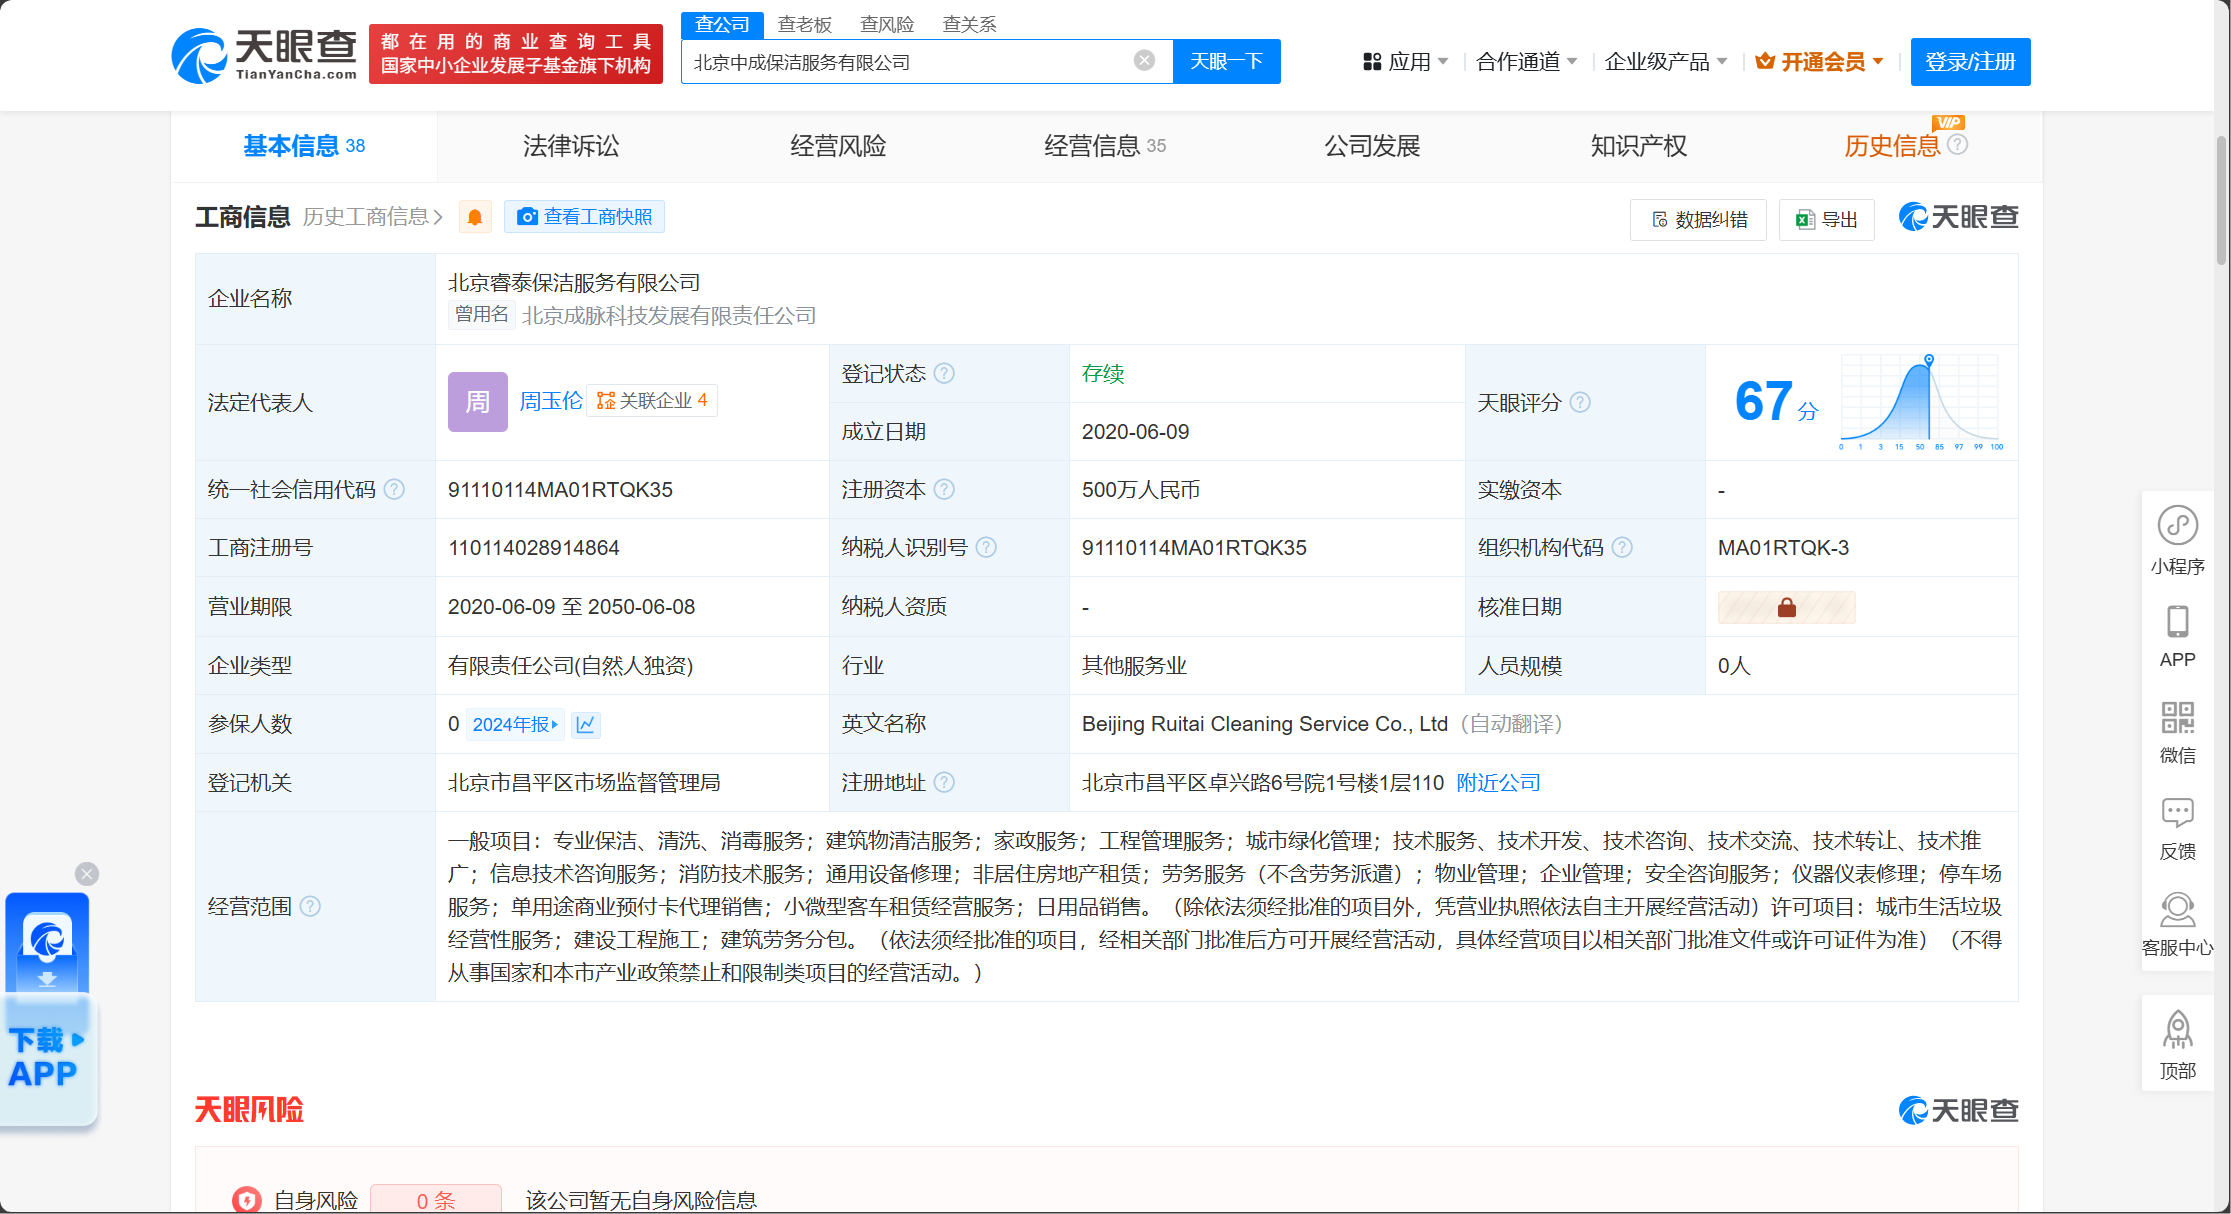Click the 自身风险 0条 count badge
Image resolution: width=2231 pixels, height=1214 pixels.
pyautogui.click(x=436, y=1199)
